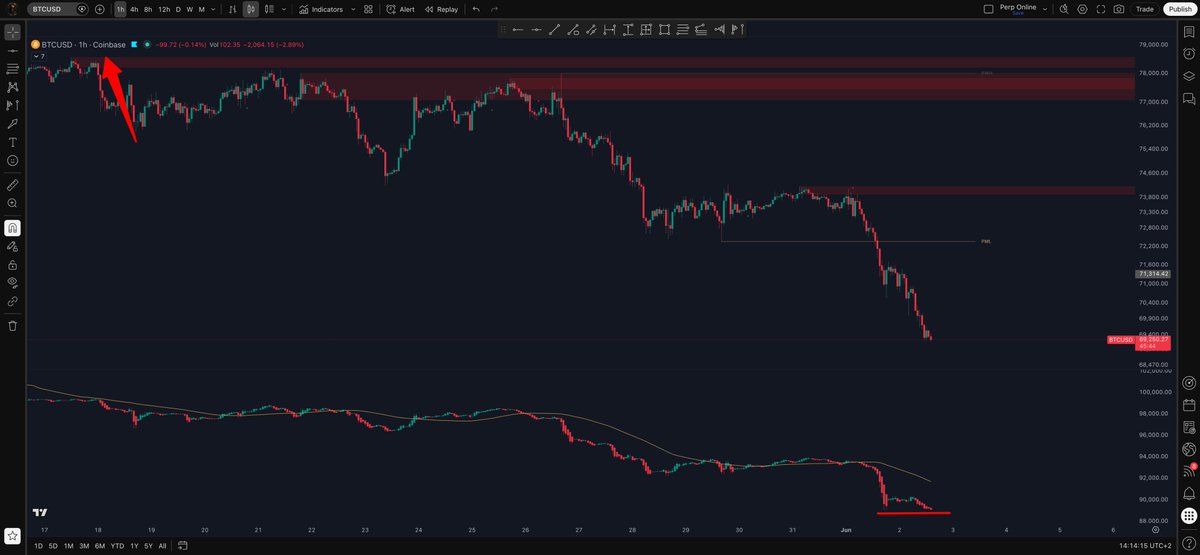Open the Indicators dialog
This screenshot has width=1200, height=555.
pyautogui.click(x=321, y=9)
